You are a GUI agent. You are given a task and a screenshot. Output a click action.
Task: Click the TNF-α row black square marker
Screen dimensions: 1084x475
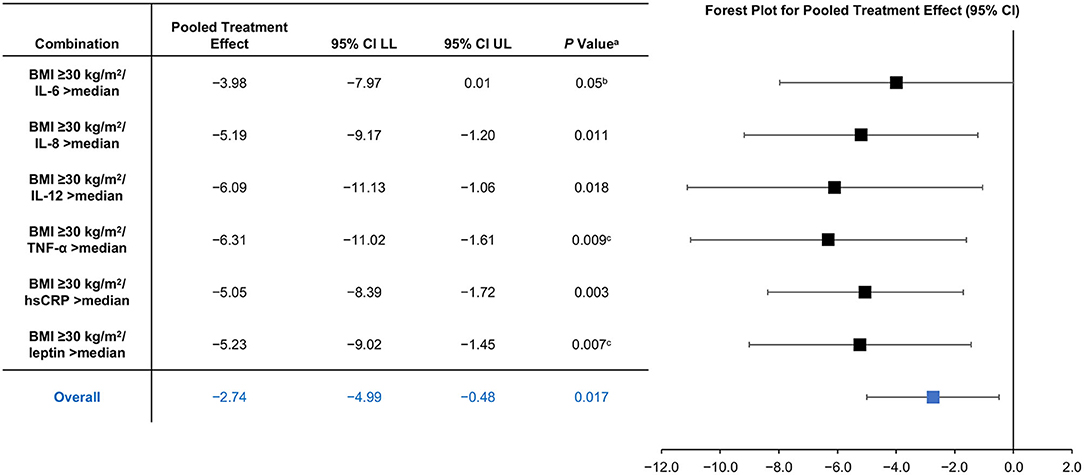coord(828,240)
